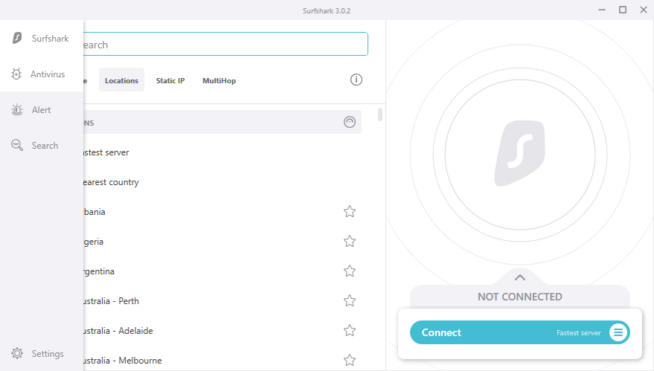
Task: Click the info icon beside MultiHop tab
Action: pyautogui.click(x=356, y=80)
